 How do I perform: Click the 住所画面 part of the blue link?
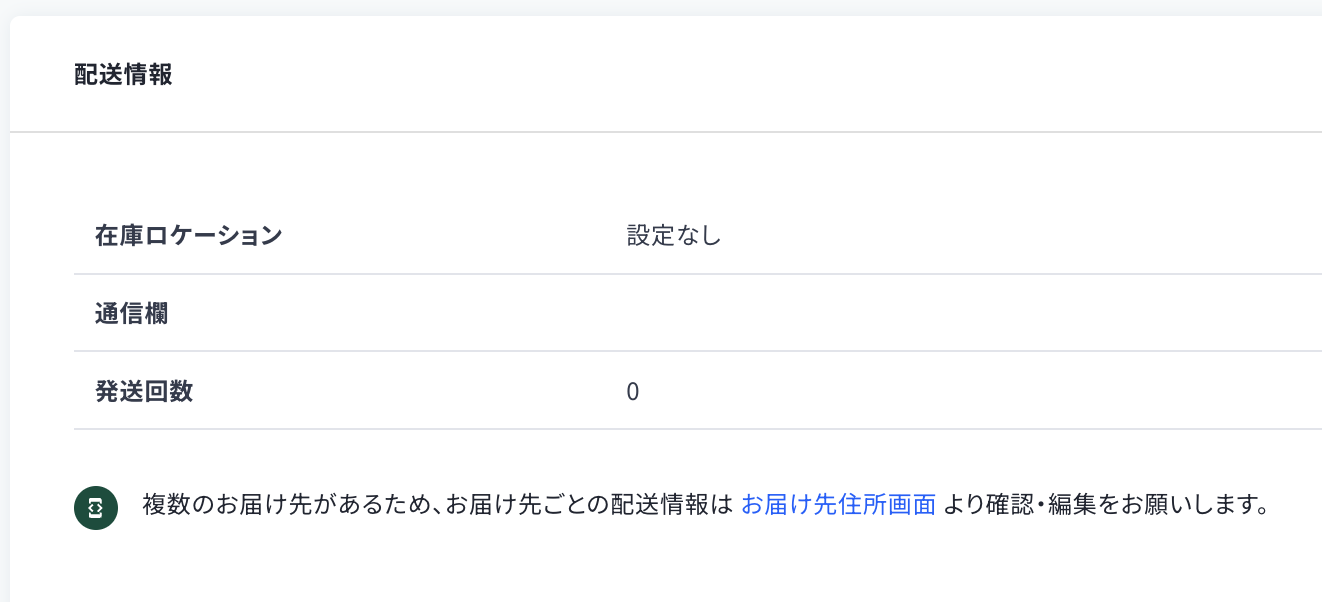coord(887,505)
